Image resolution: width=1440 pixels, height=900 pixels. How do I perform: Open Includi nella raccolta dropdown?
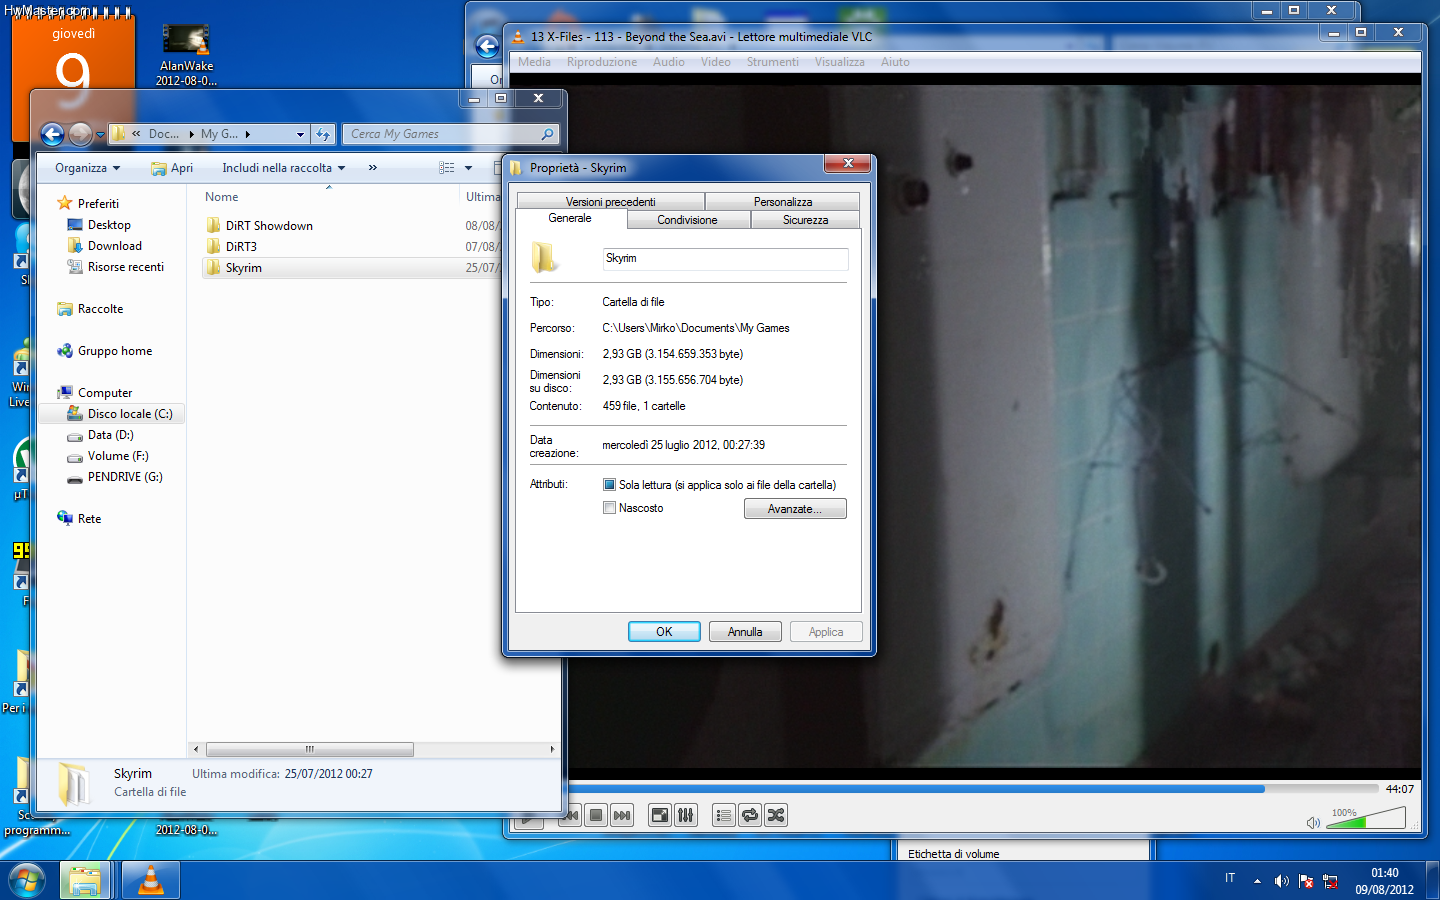coord(284,168)
